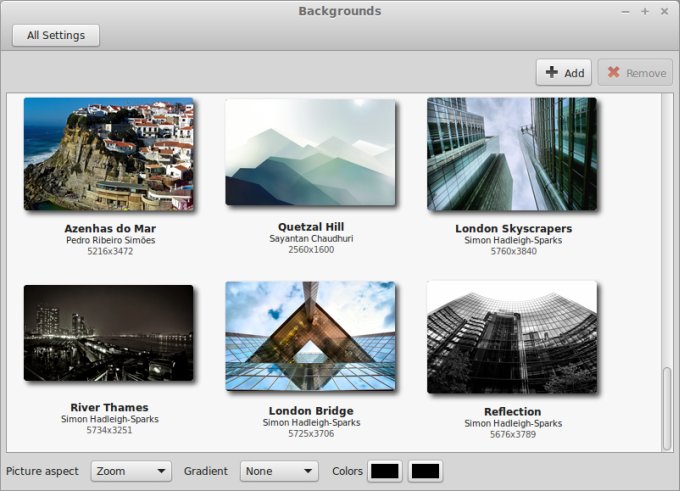The height and width of the screenshot is (491, 680).
Task: Pick the London Skyscrapers wallpaper thumbnail
Action: pyautogui.click(x=512, y=154)
